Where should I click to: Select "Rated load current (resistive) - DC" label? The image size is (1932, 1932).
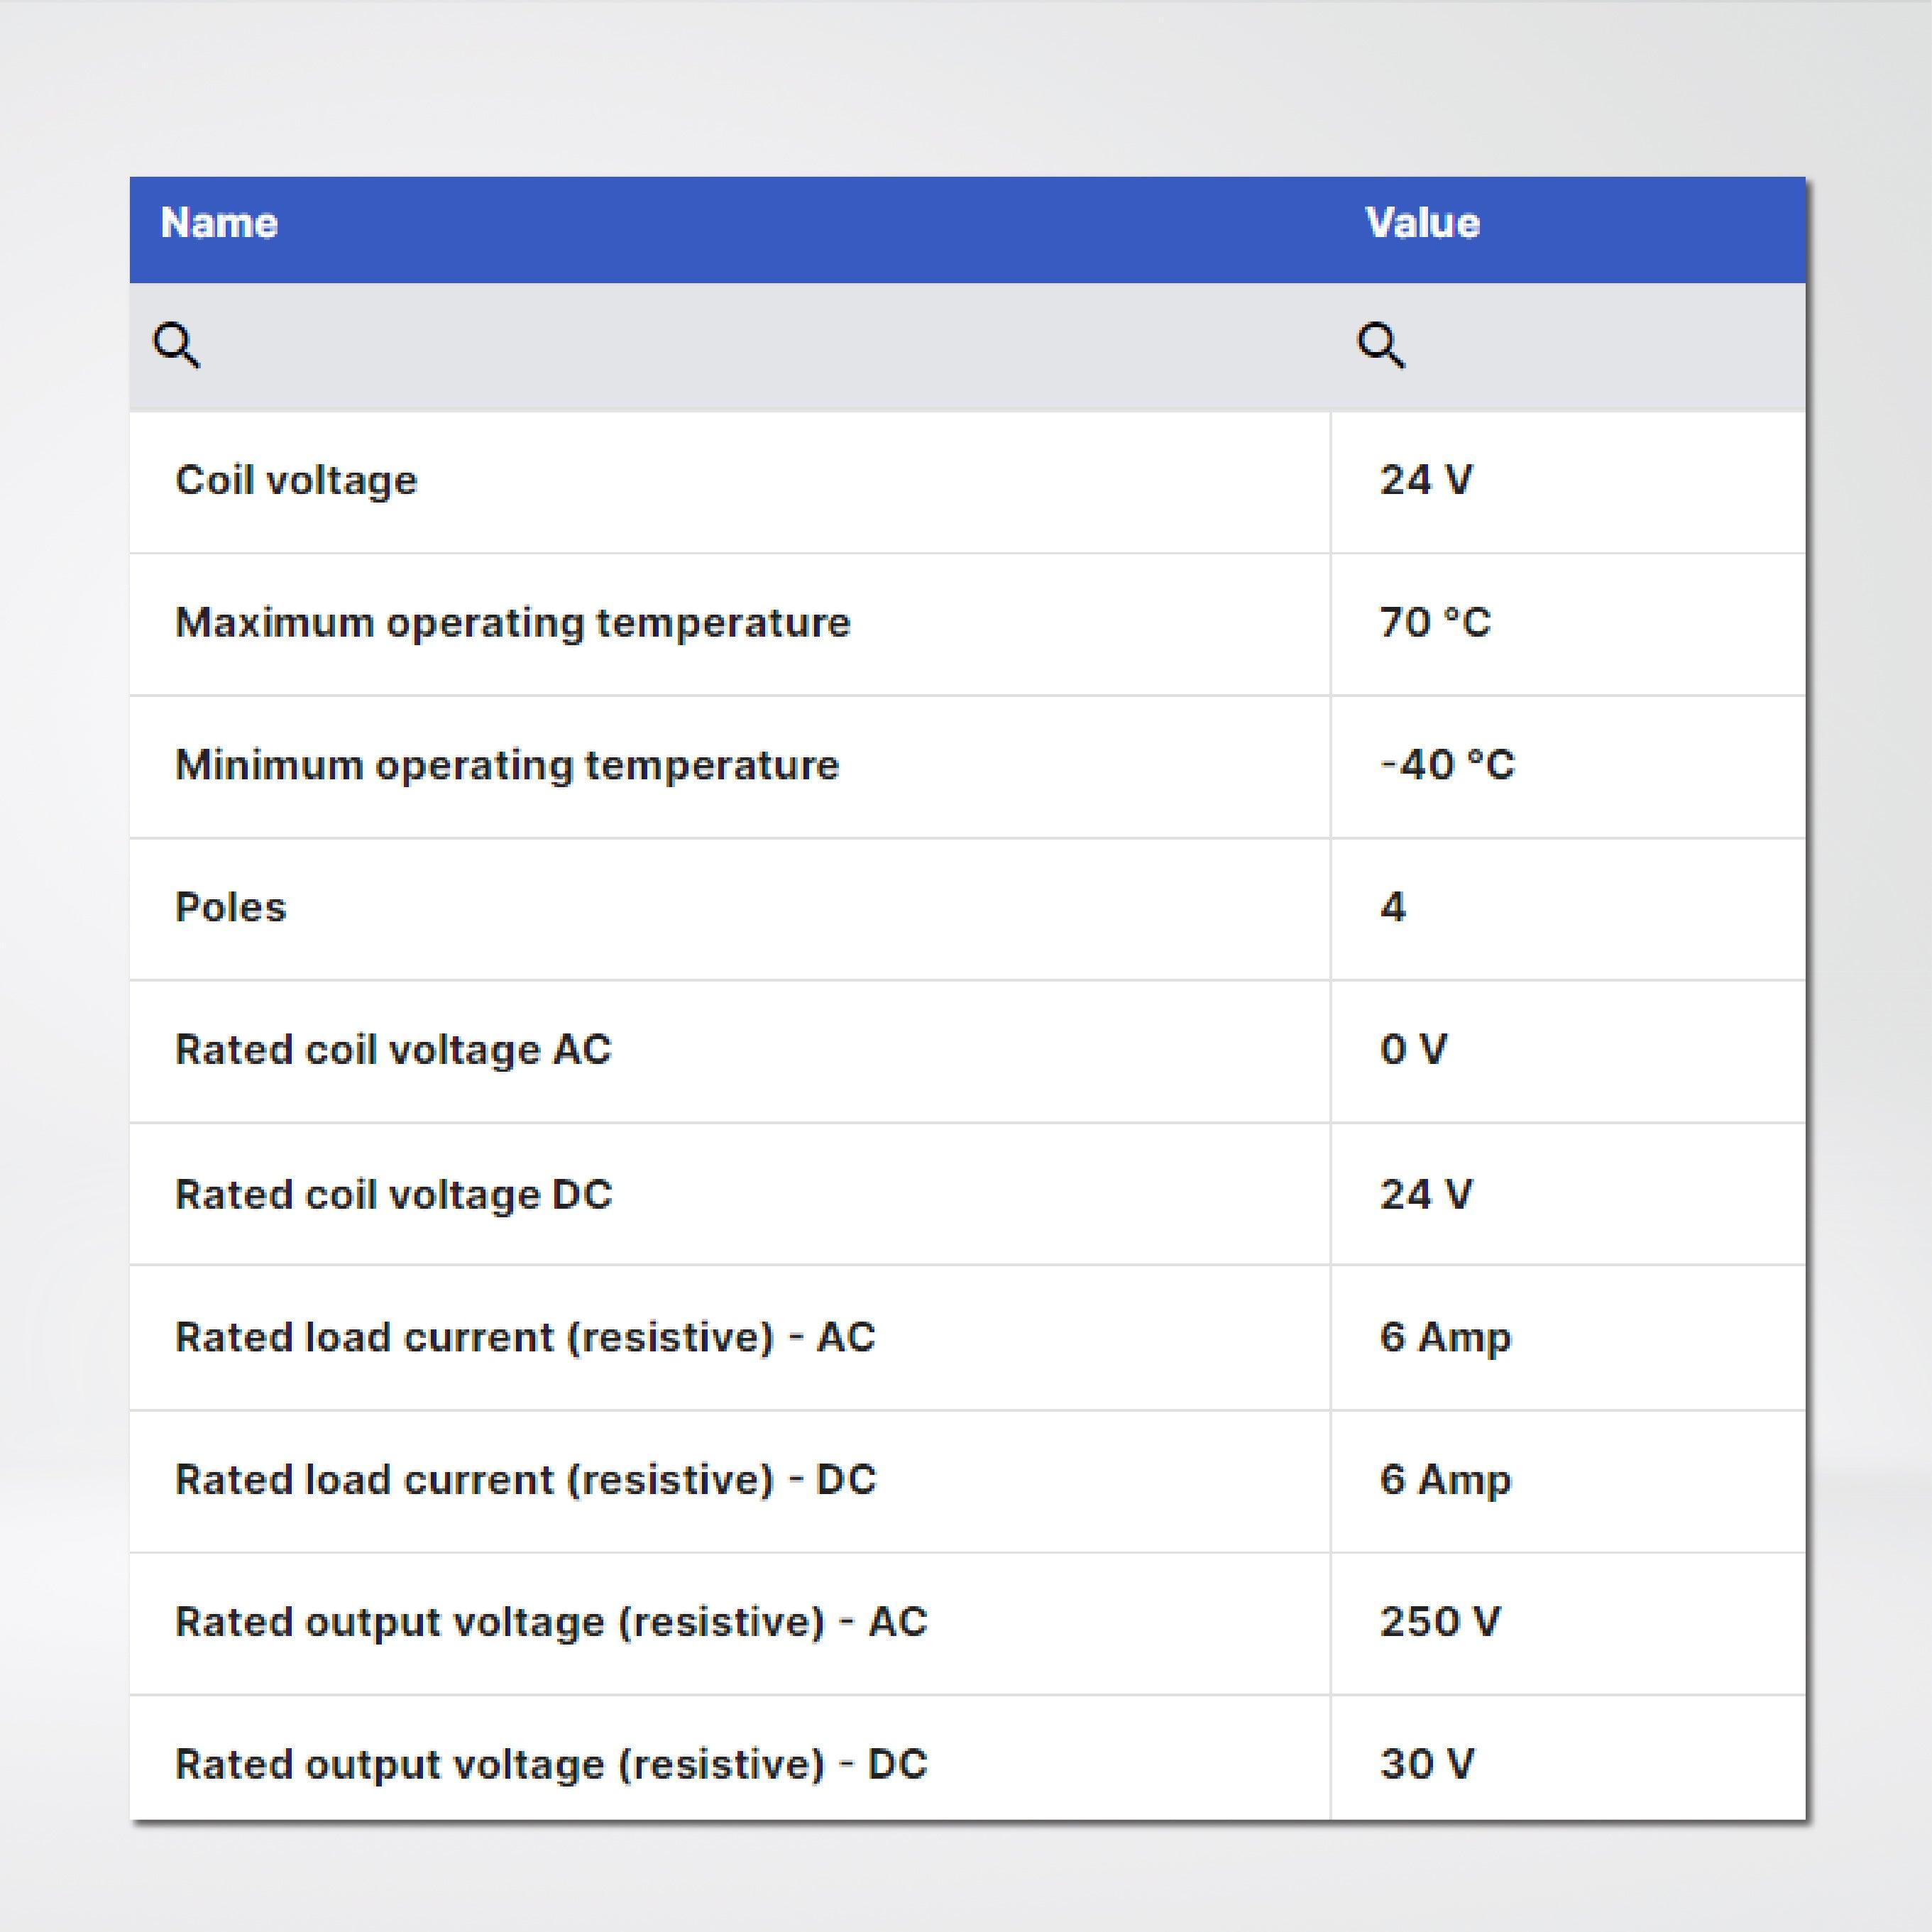pyautogui.click(x=526, y=1480)
